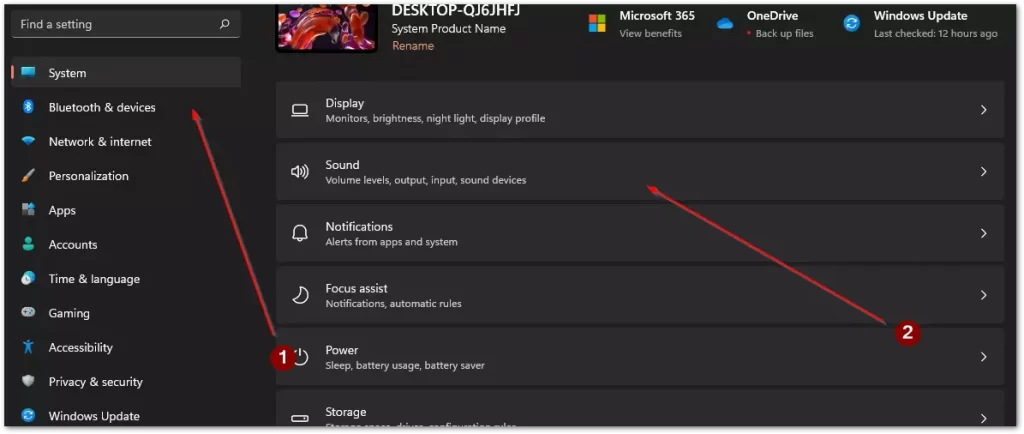Open Microsoft 365 View benefits

tap(650, 33)
